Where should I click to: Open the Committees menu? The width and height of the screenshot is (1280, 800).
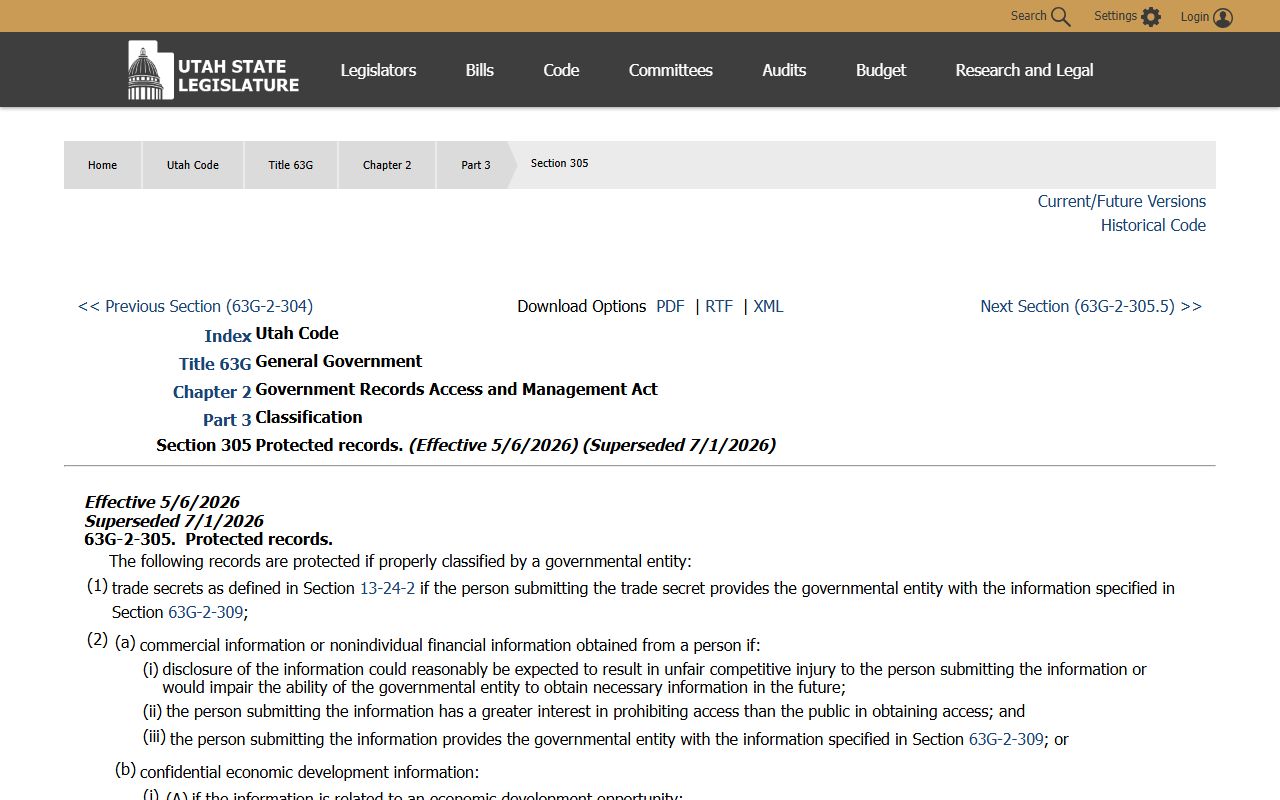(x=671, y=70)
